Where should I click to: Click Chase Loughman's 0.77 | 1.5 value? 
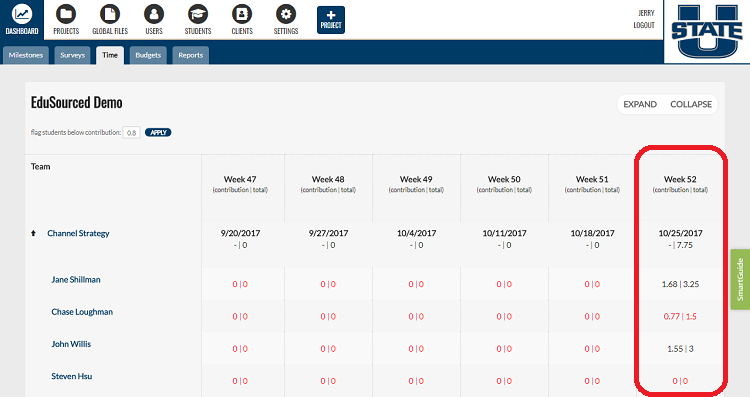pos(680,317)
